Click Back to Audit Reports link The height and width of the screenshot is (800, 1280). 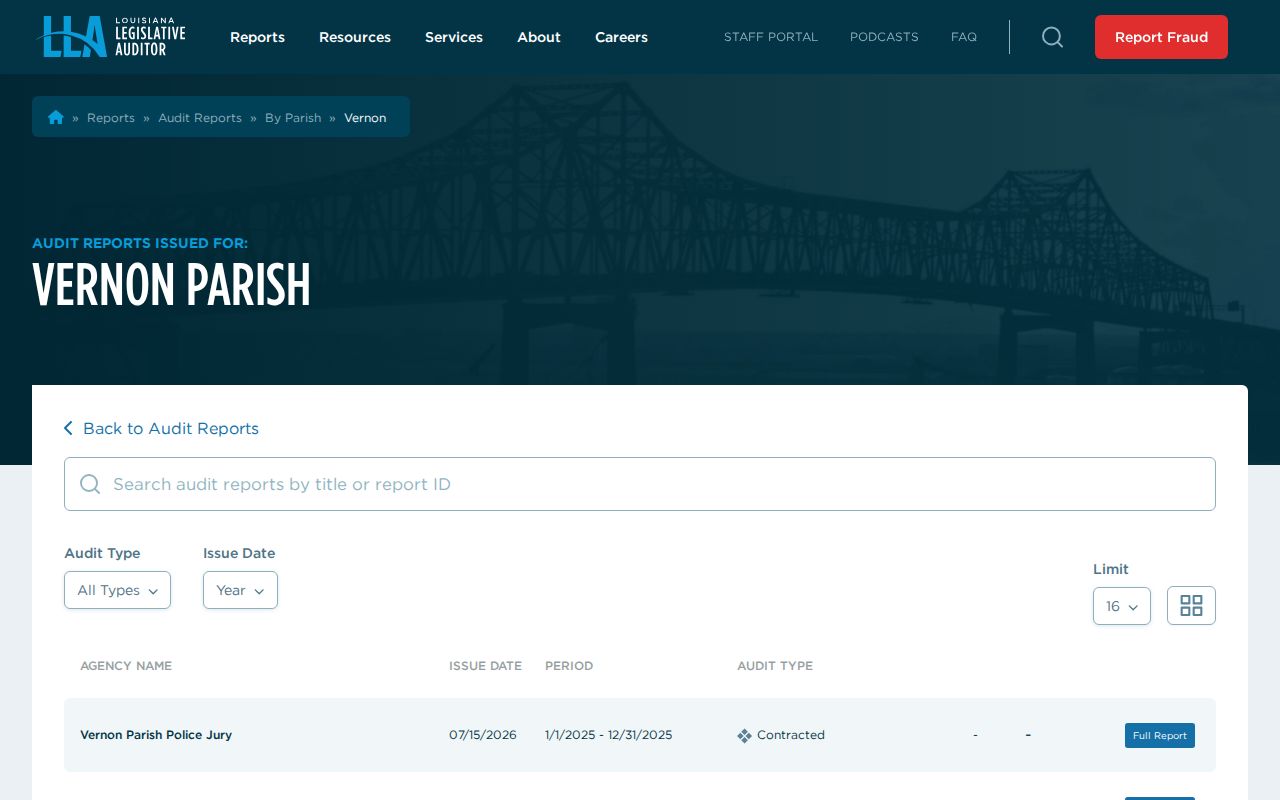coord(161,428)
